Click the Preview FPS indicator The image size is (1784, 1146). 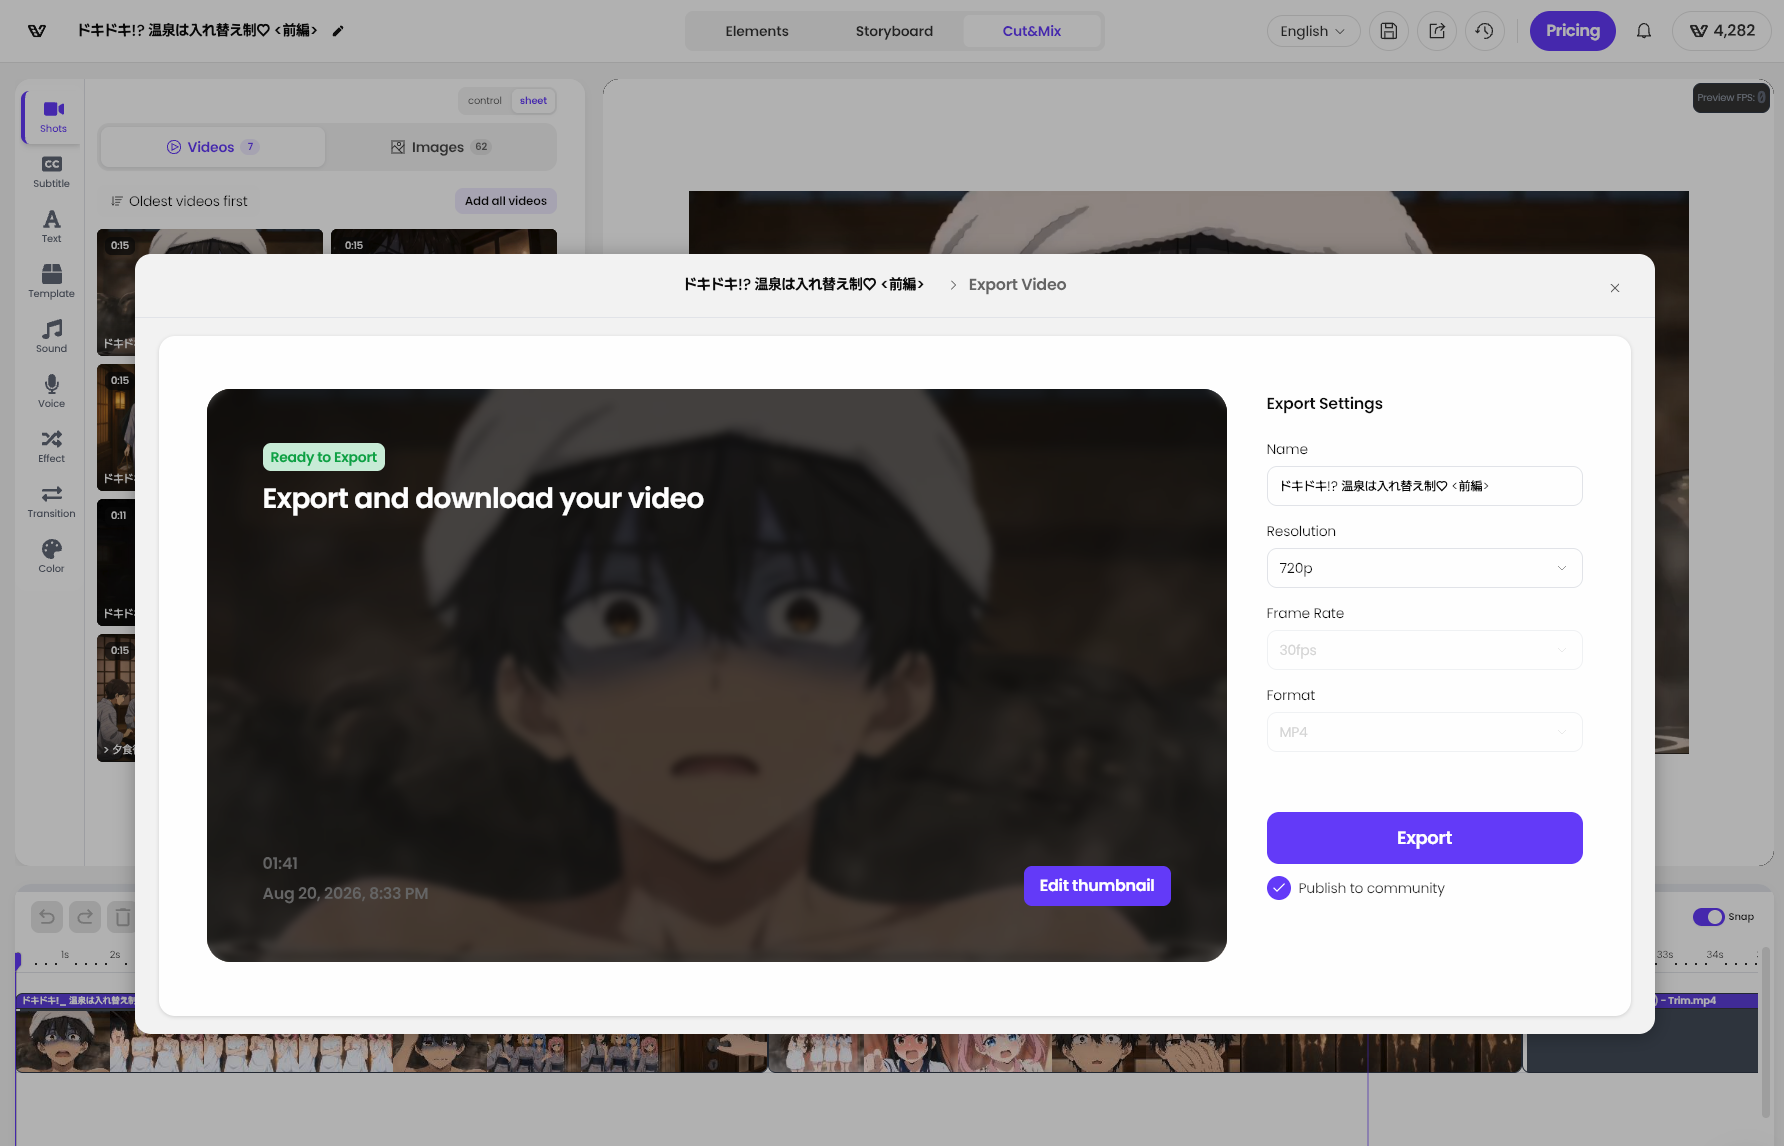point(1731,98)
